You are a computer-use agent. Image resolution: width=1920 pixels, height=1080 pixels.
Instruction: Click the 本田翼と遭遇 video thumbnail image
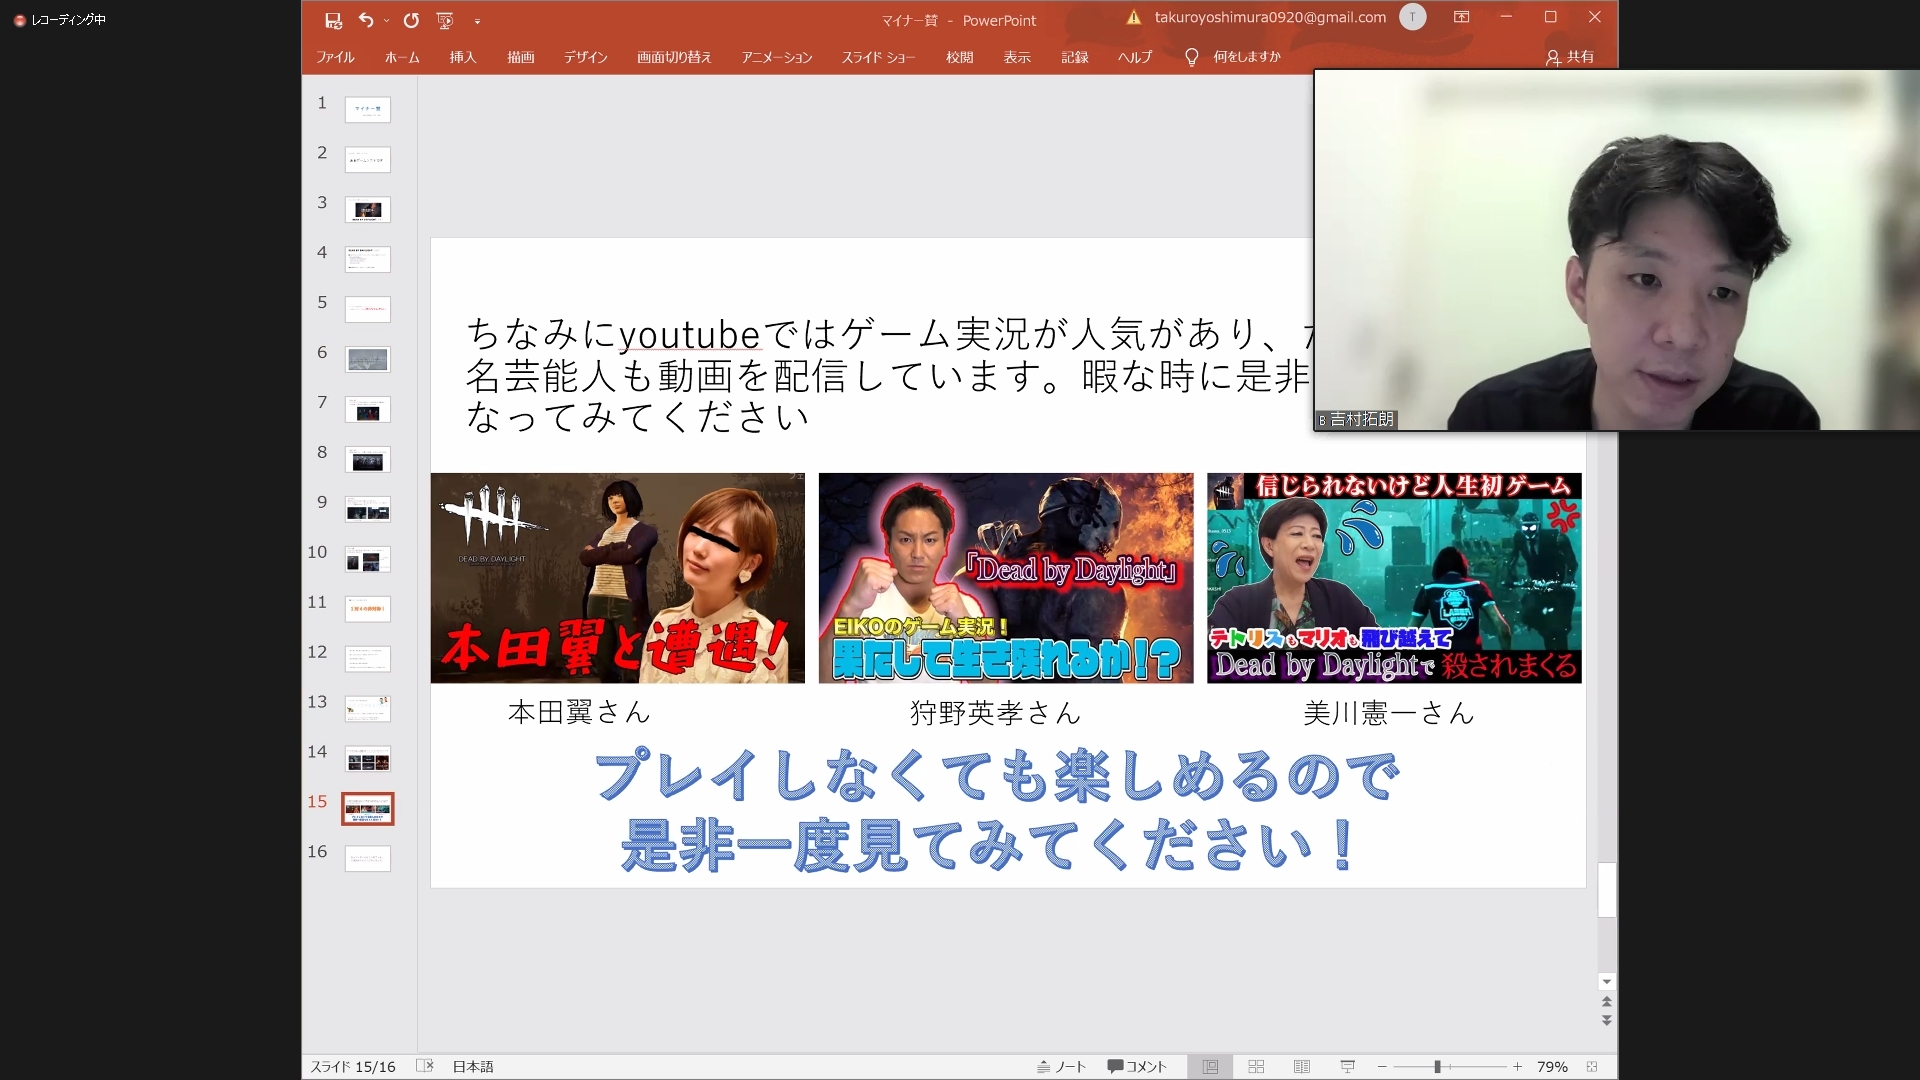point(617,578)
